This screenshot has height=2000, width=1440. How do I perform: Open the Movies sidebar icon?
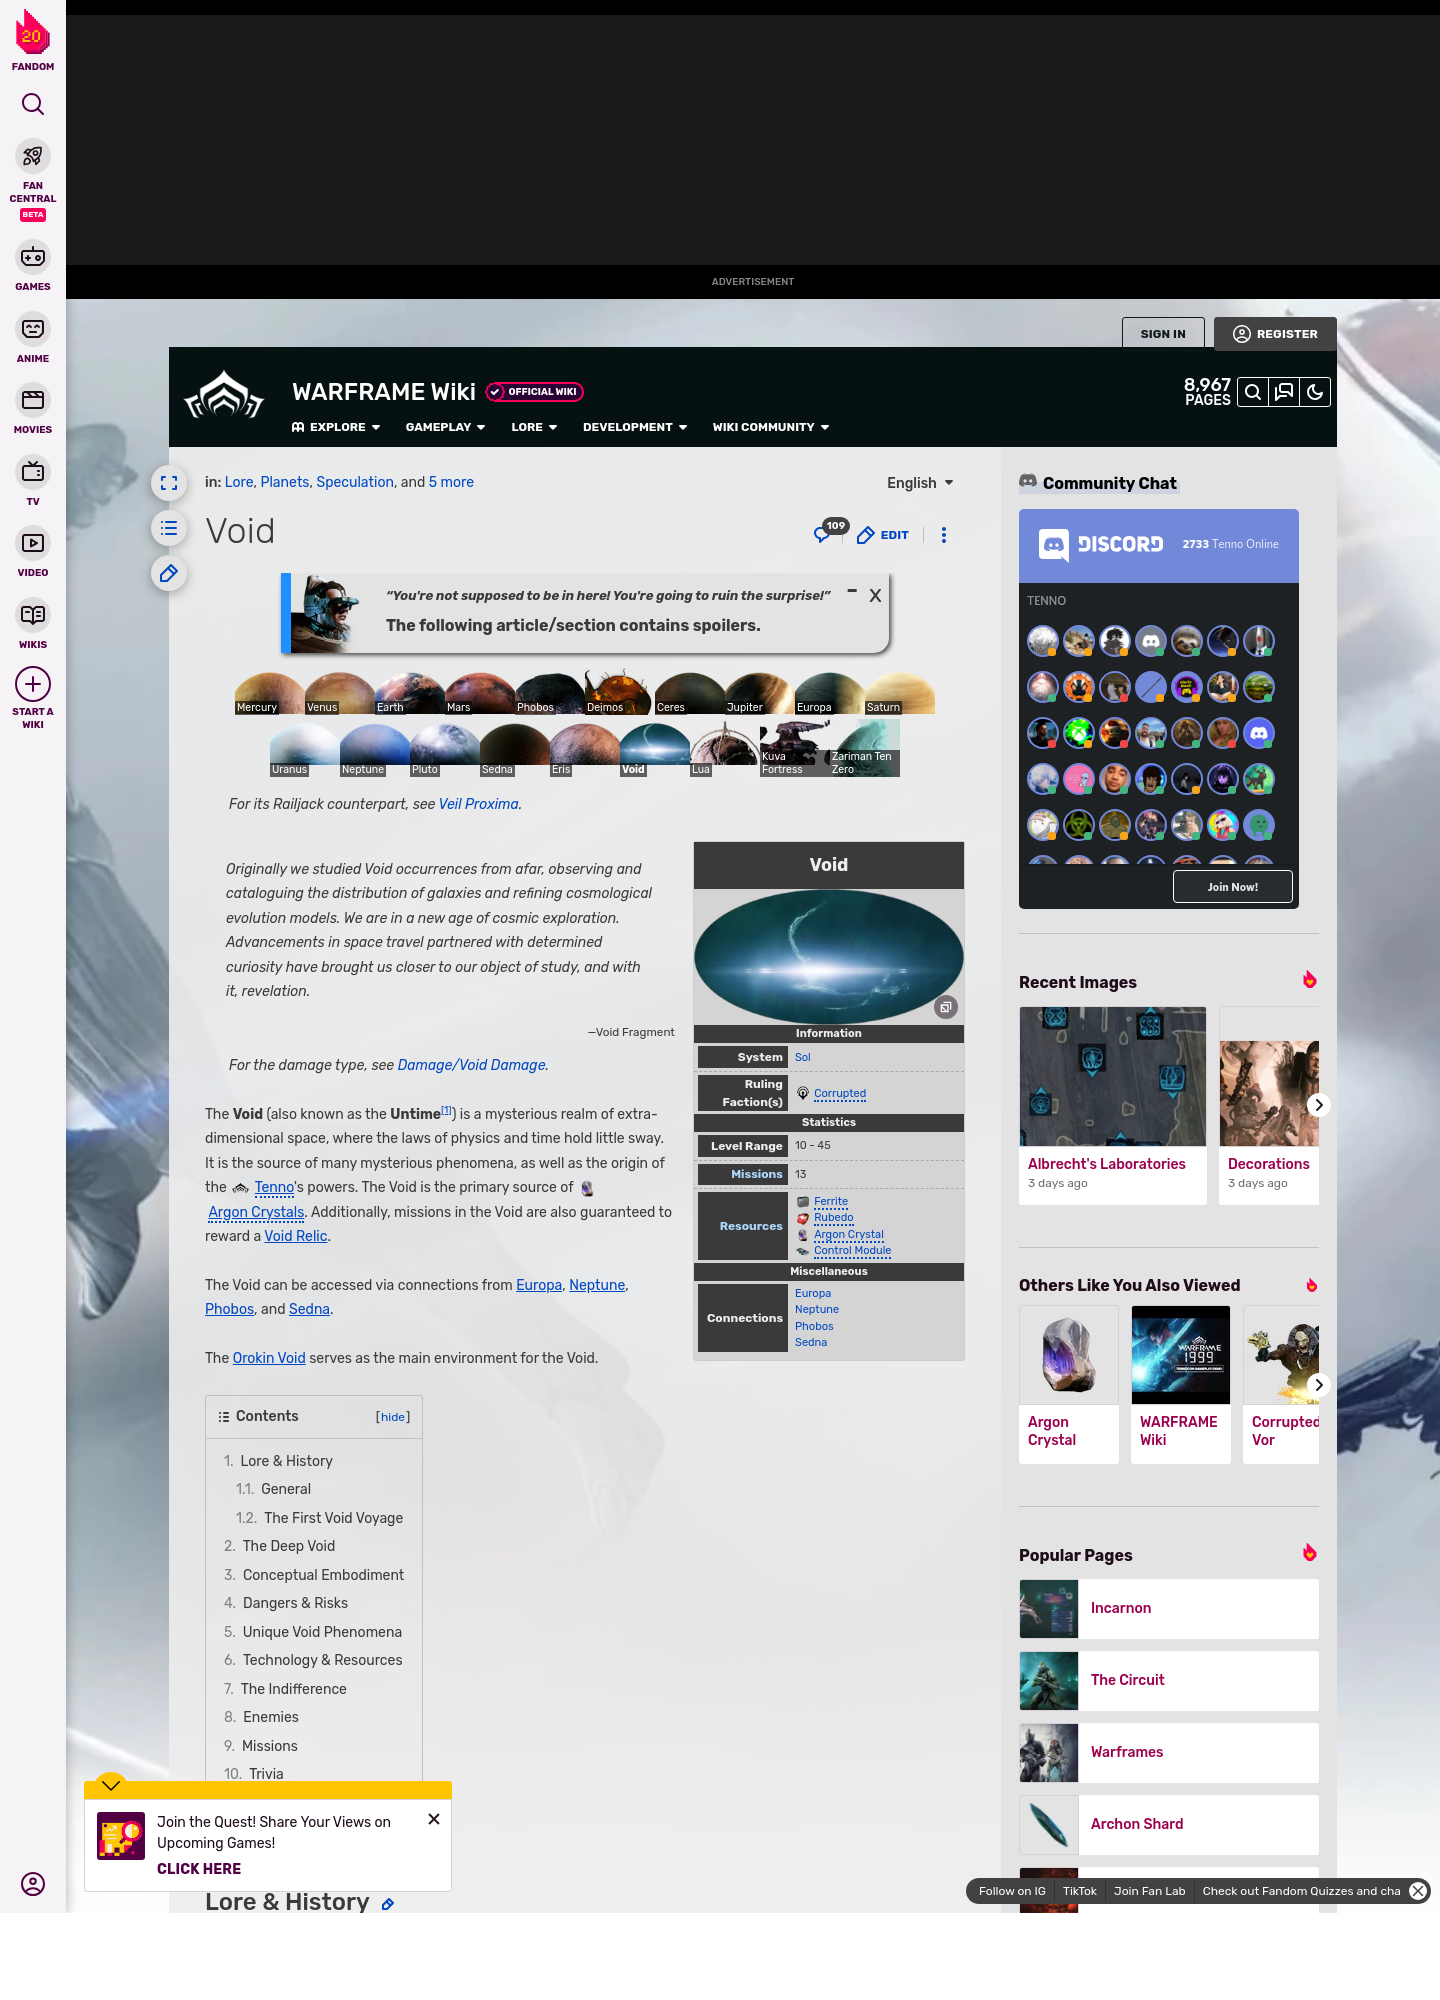tap(33, 400)
